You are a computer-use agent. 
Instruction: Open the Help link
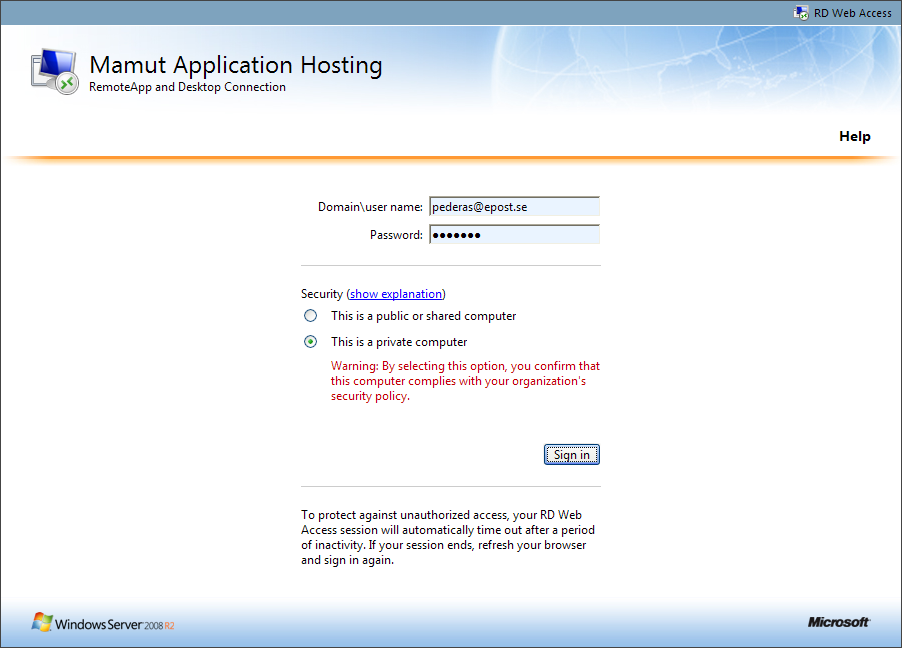click(854, 136)
